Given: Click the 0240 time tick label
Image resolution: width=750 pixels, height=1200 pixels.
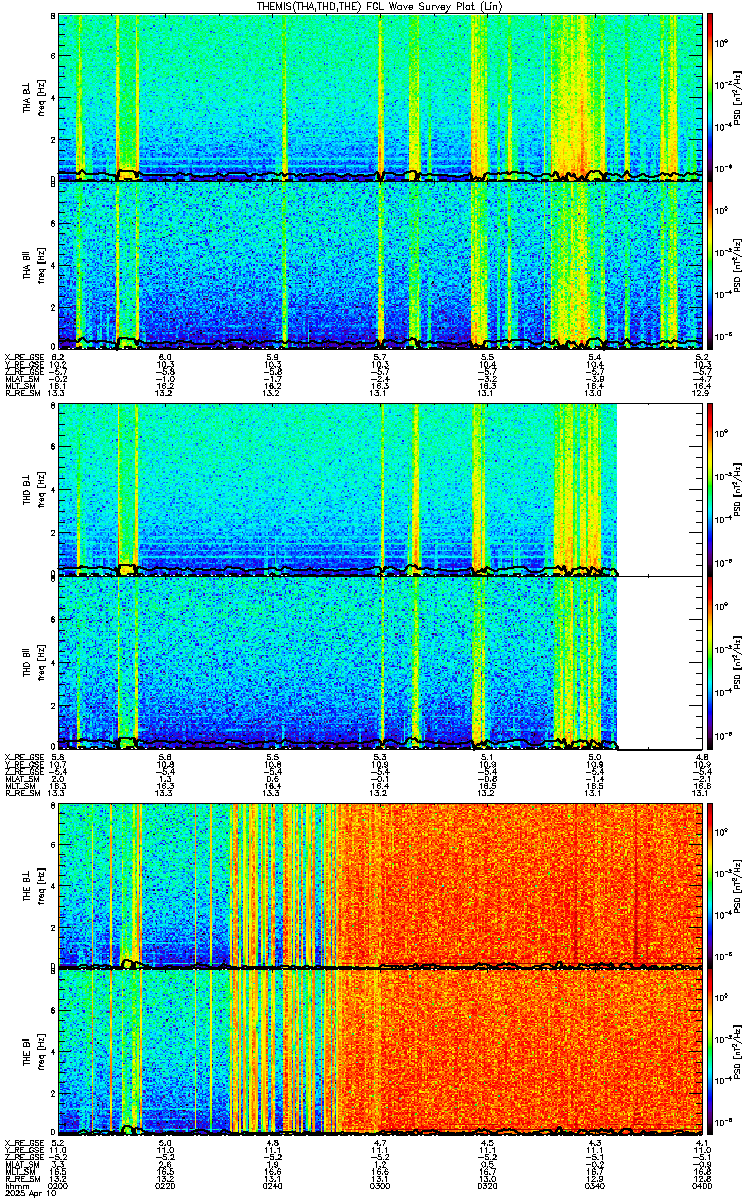Looking at the screenshot, I should tap(273, 1185).
